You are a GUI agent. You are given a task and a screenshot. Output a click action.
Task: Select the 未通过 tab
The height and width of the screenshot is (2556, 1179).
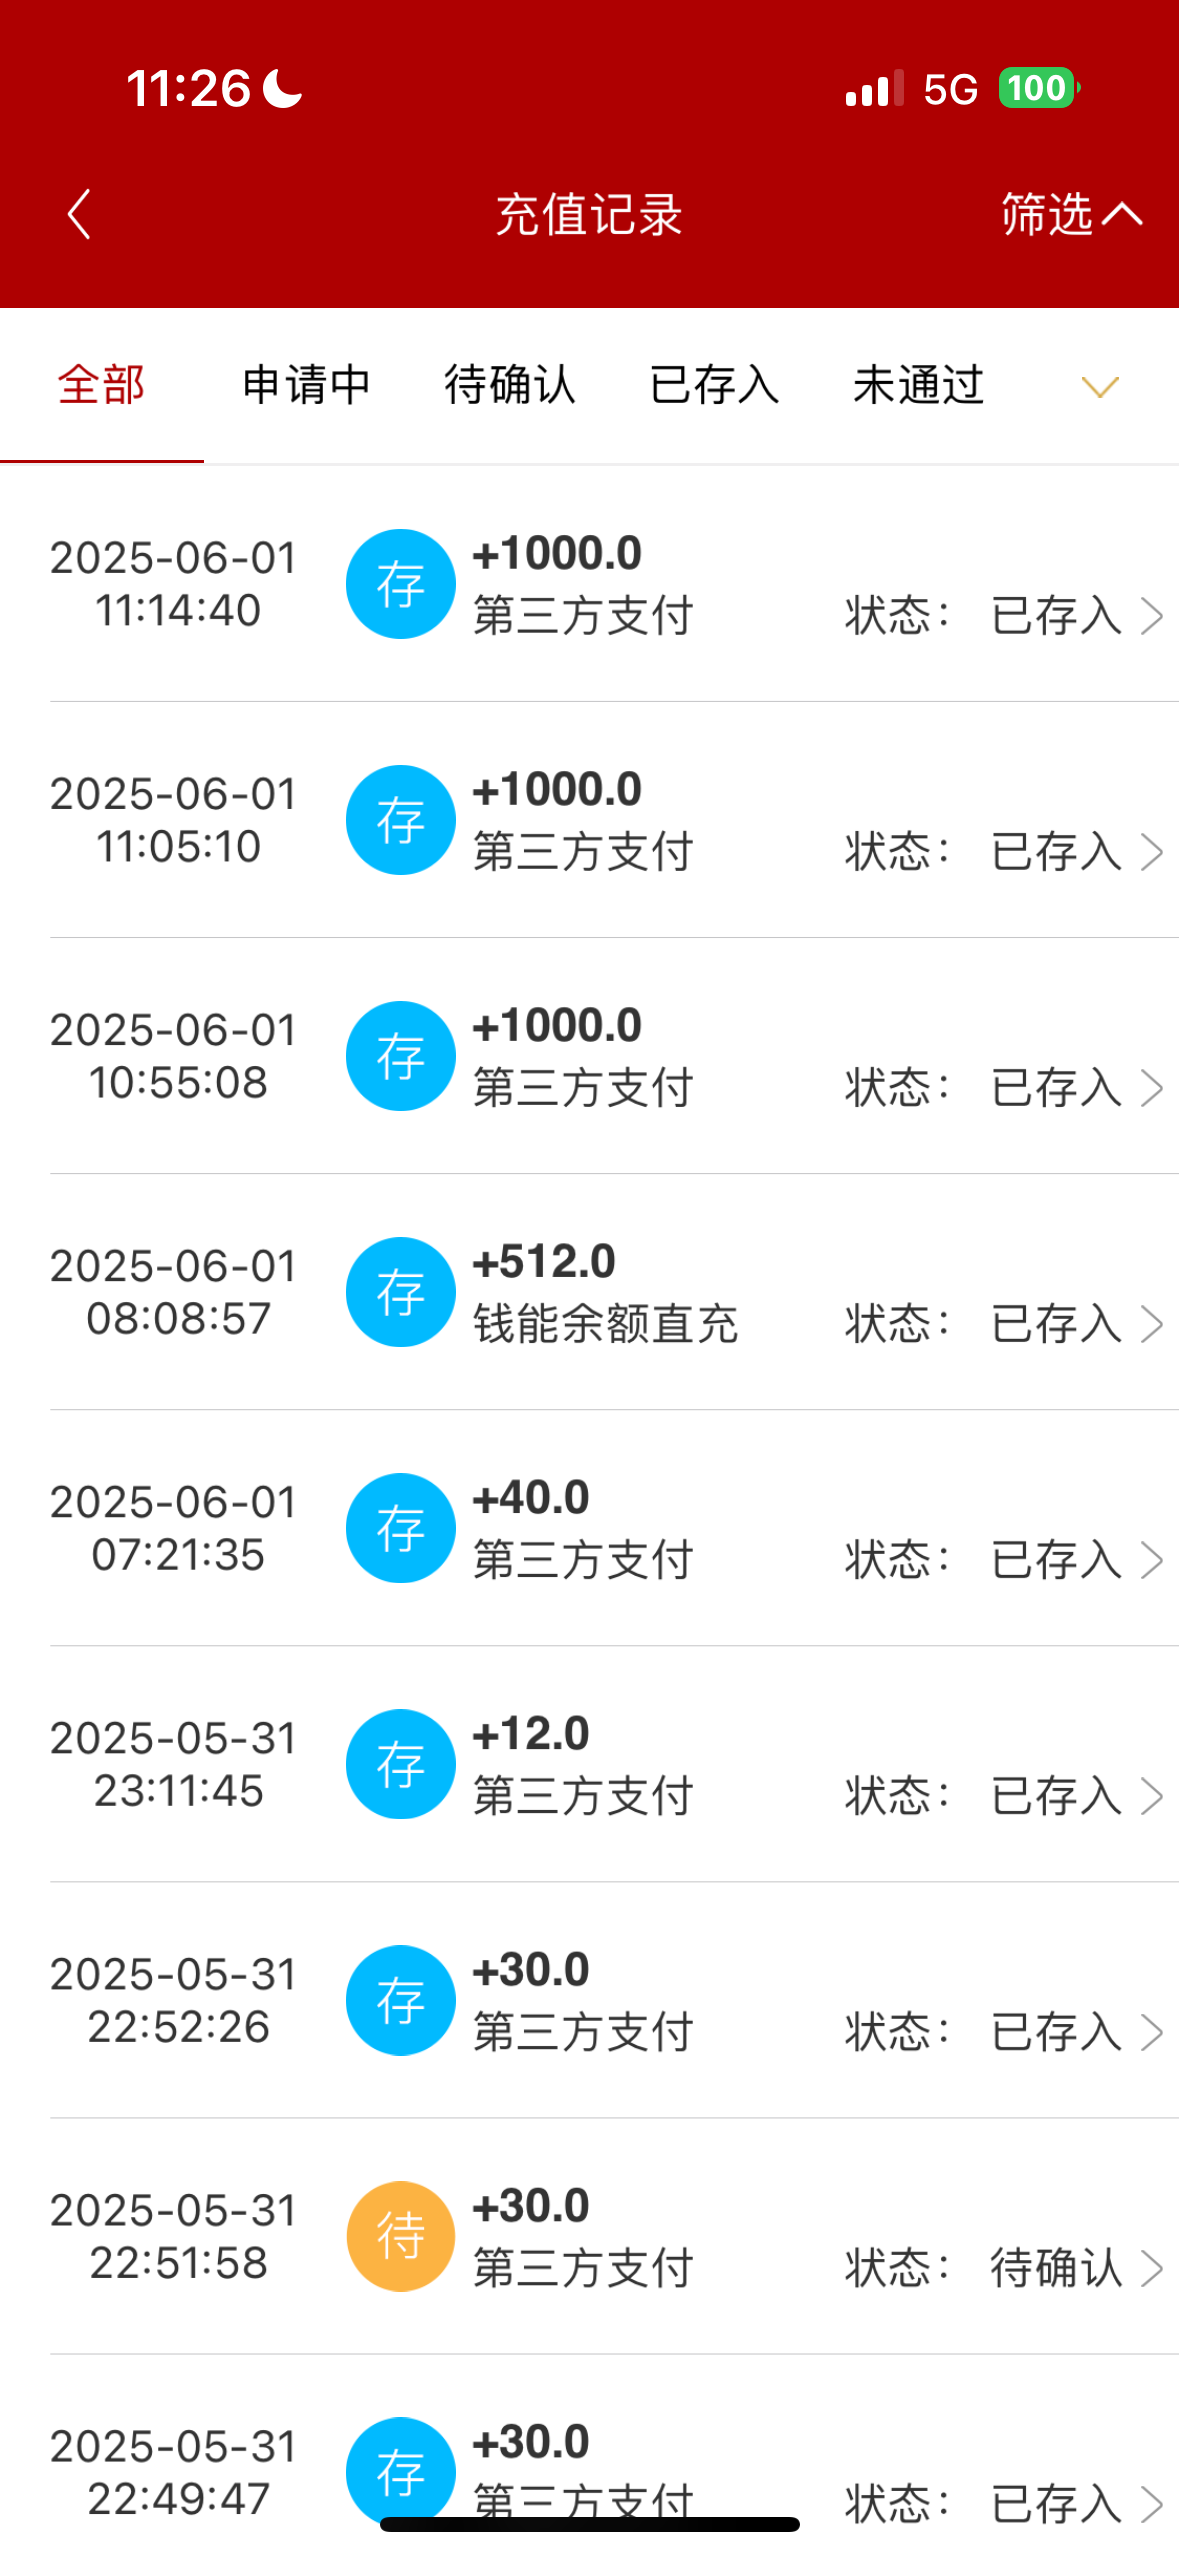(918, 386)
